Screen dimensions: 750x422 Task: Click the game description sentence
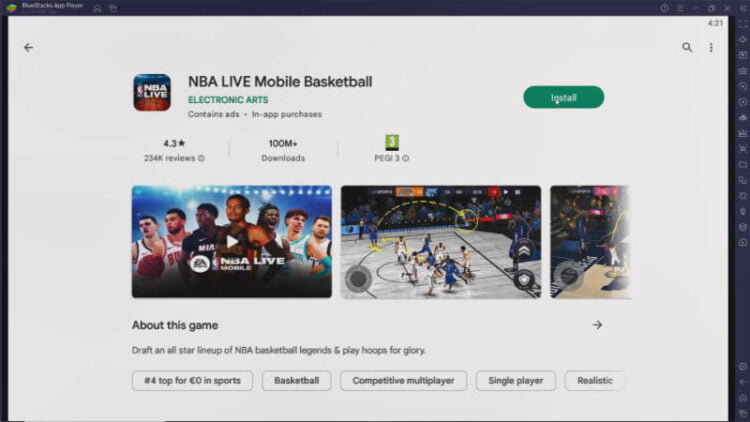pos(278,350)
